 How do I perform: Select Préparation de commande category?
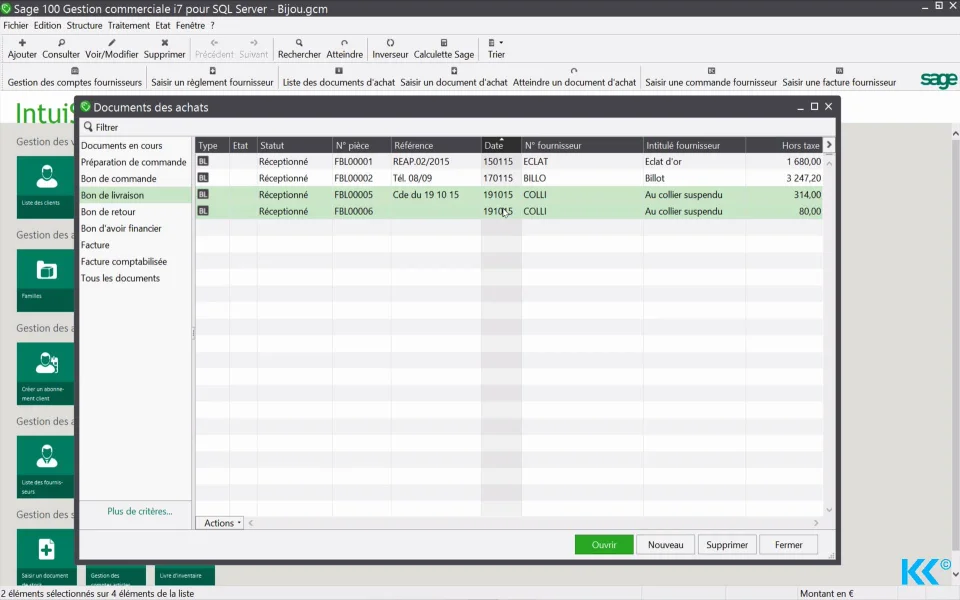click(135, 162)
